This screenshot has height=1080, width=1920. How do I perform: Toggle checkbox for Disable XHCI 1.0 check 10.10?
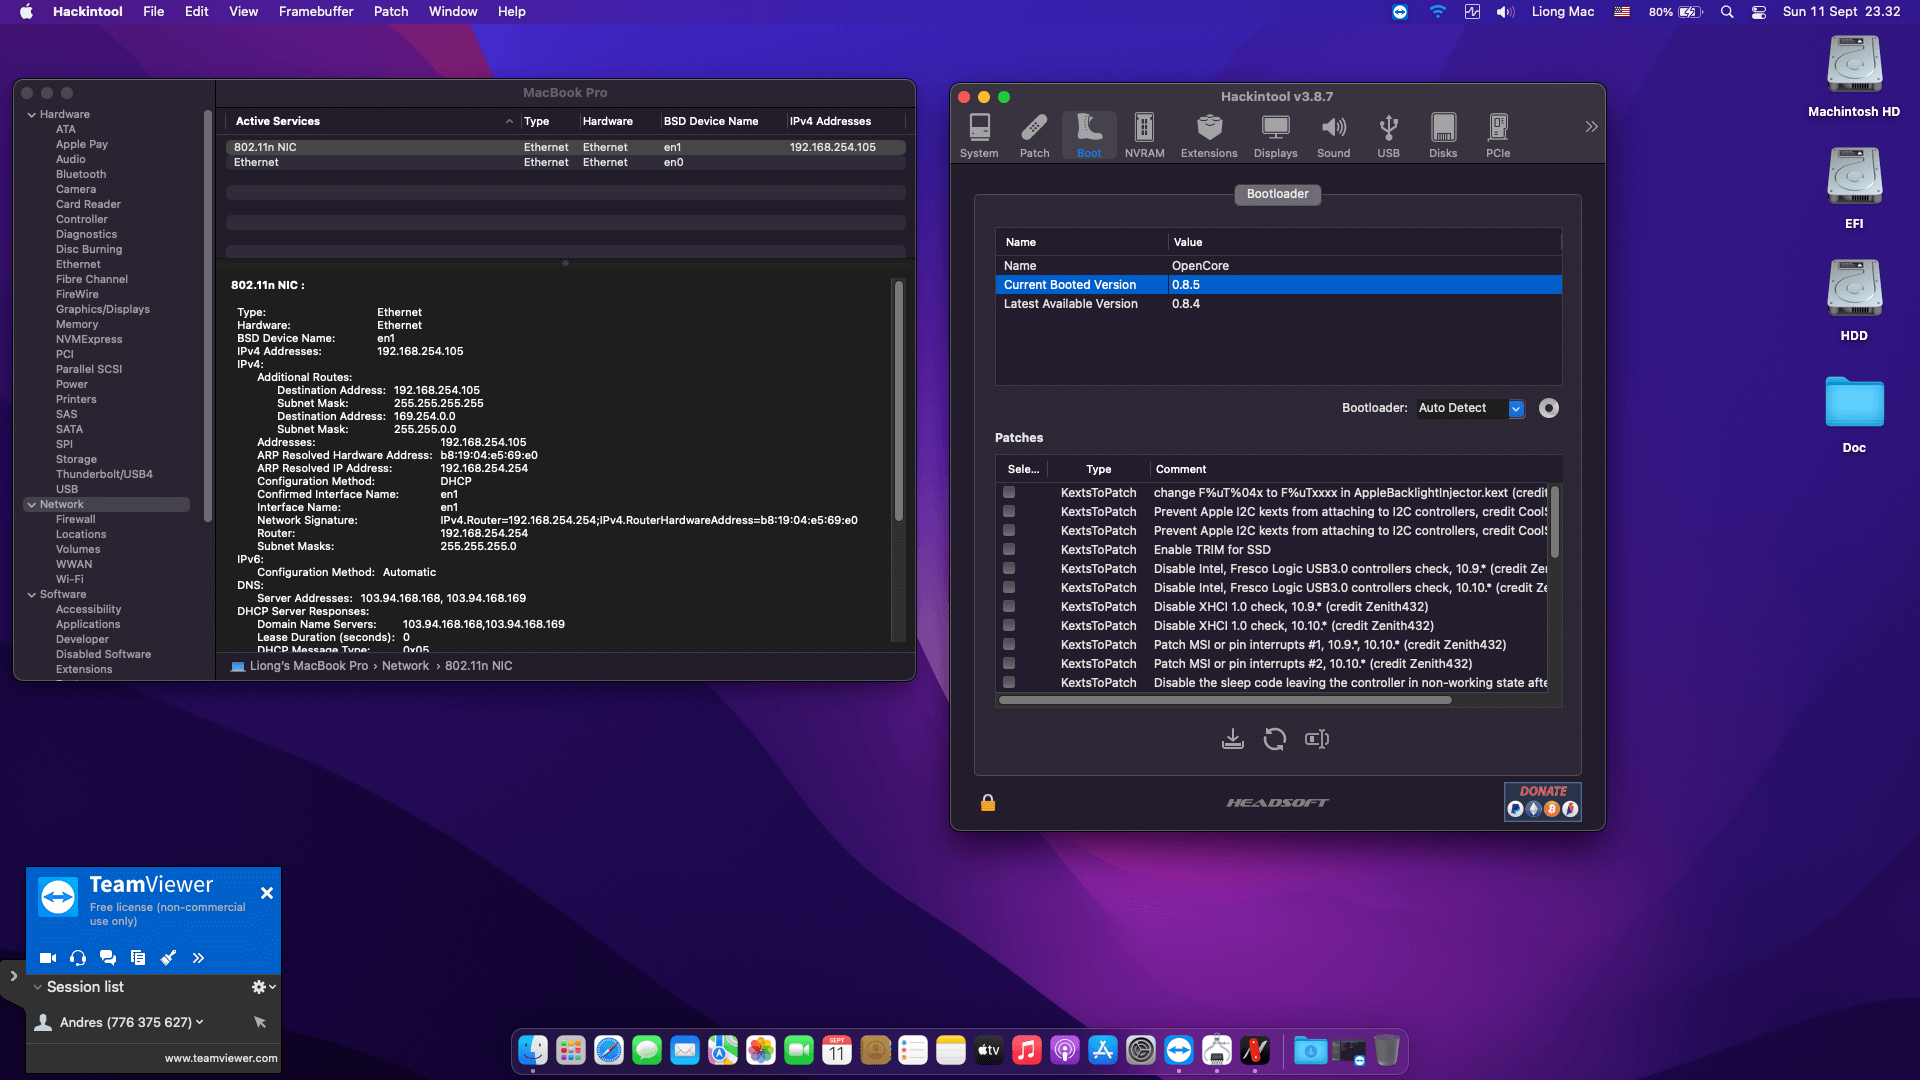(1009, 626)
